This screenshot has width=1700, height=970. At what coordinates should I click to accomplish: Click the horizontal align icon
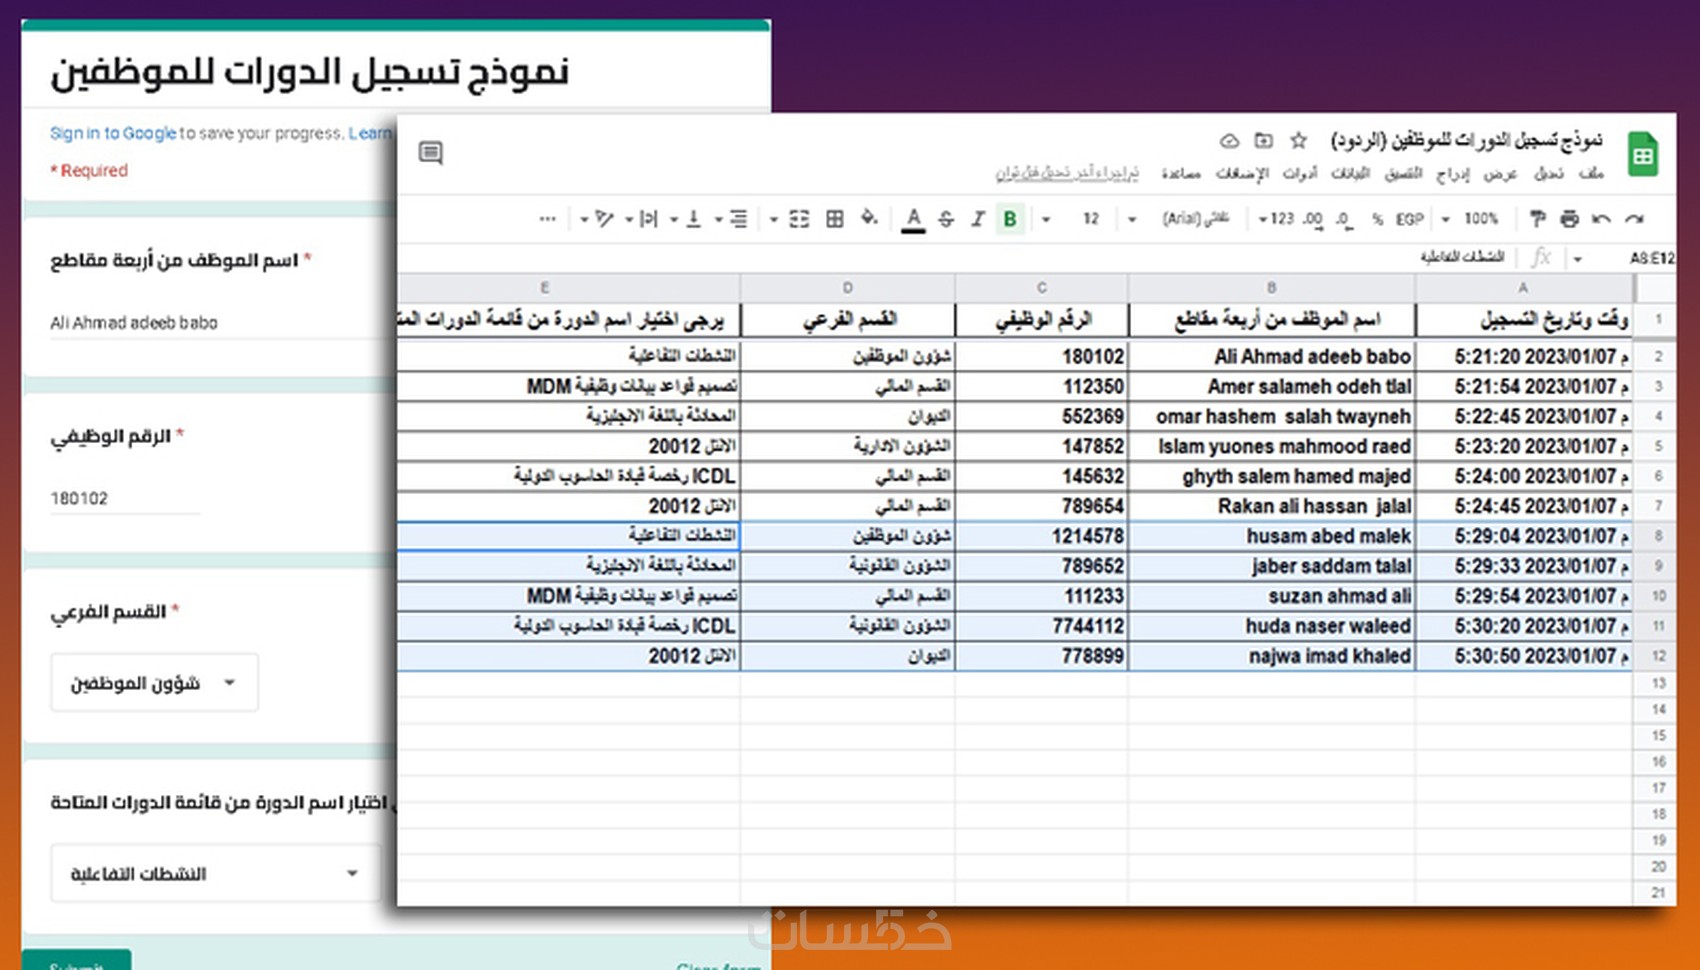(738, 218)
